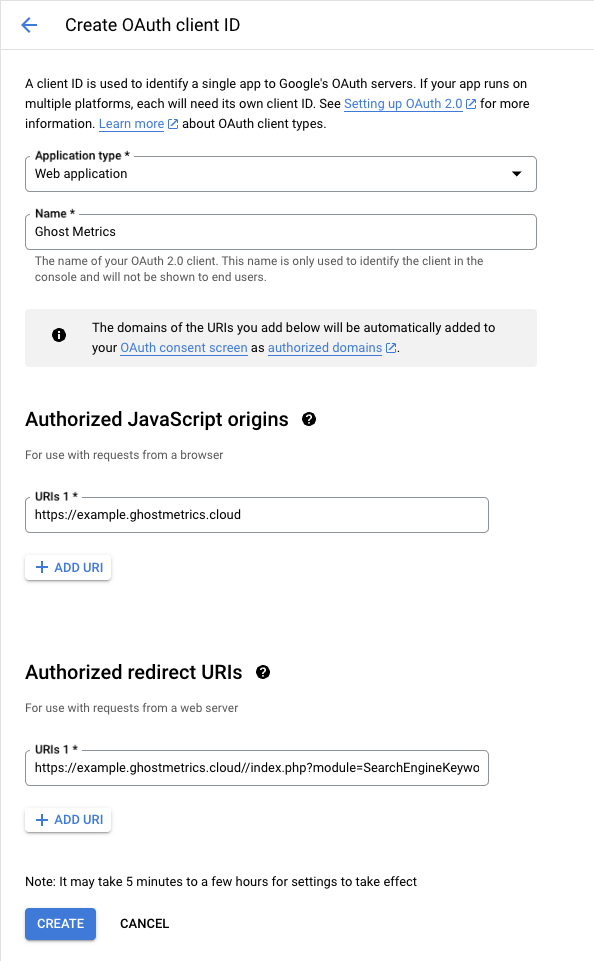Screen dimensions: 594x961
Task: Click the info icon in the domains notice
Action: pos(59,334)
